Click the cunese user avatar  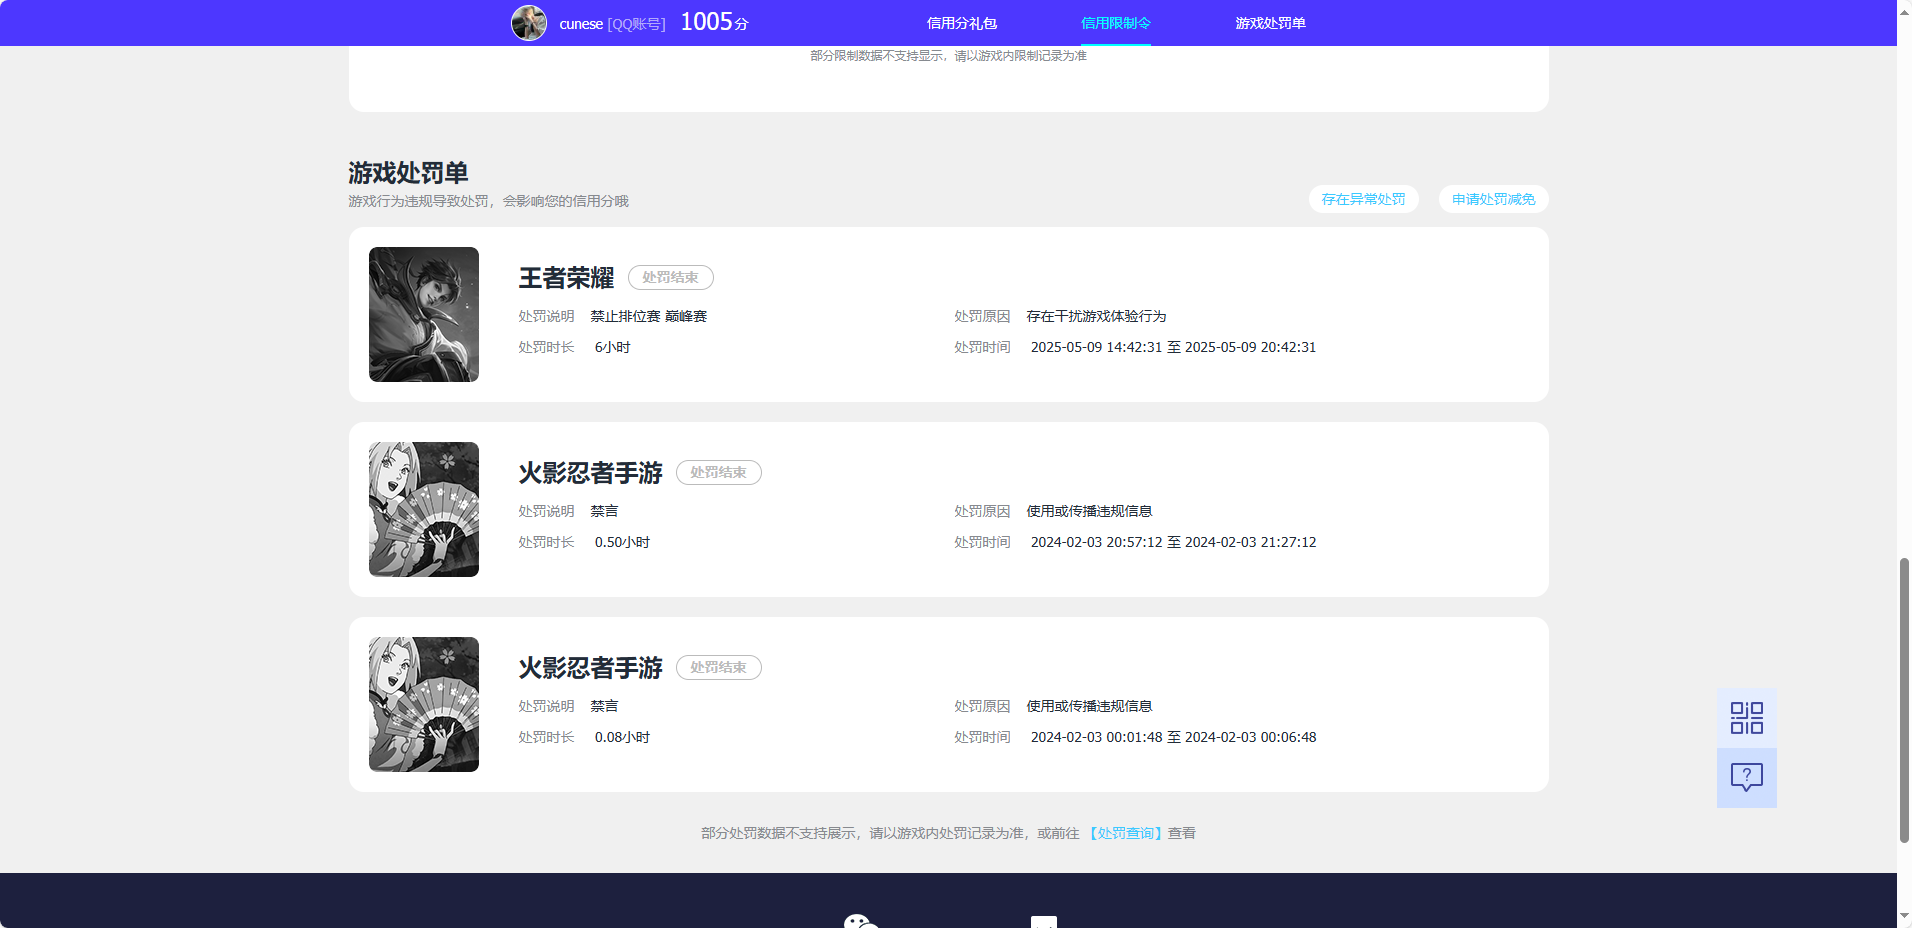click(529, 23)
